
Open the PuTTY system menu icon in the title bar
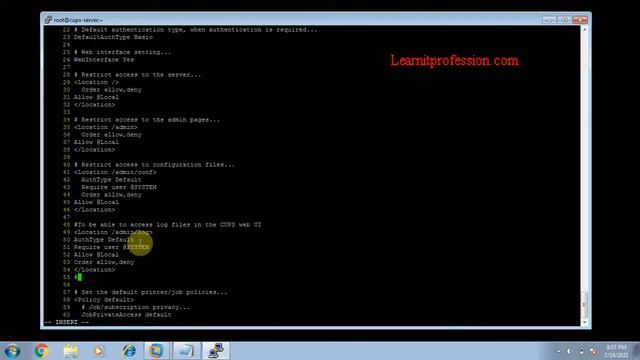48,20
